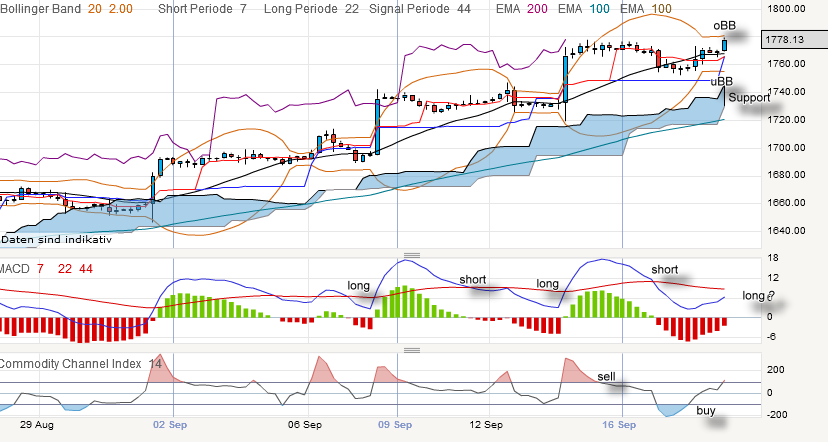The width and height of the screenshot is (828, 442).
Task: Select Bollinger Band period value 20
Action: tap(95, 9)
